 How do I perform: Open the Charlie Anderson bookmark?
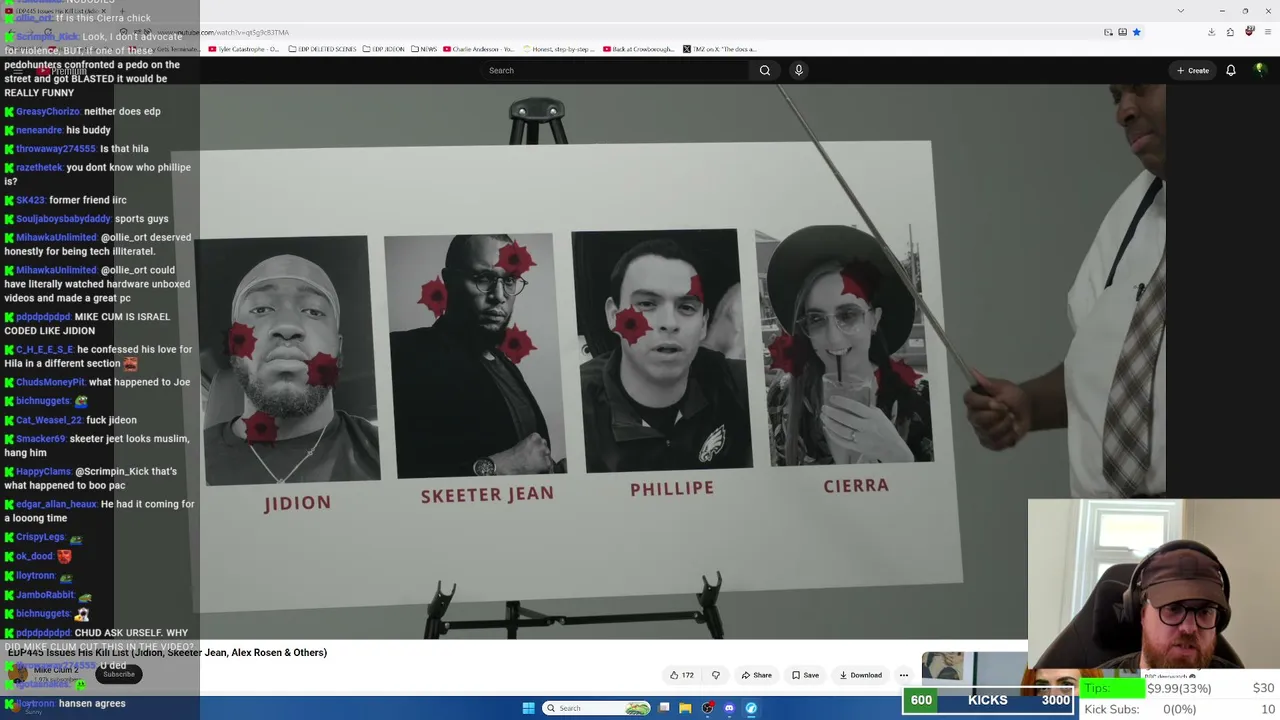(479, 49)
